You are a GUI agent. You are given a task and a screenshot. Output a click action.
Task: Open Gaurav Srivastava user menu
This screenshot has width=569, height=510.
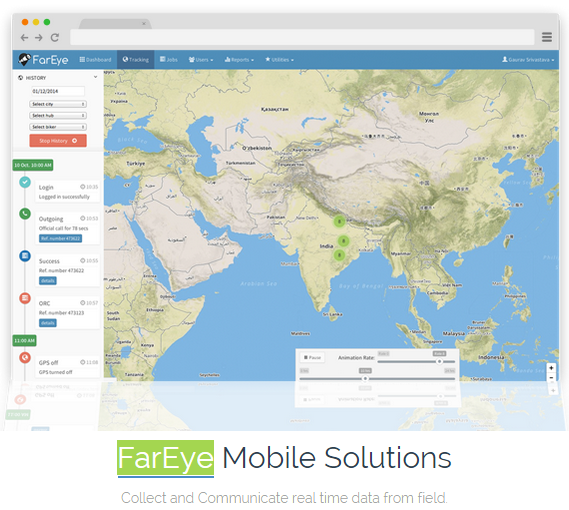[528, 60]
